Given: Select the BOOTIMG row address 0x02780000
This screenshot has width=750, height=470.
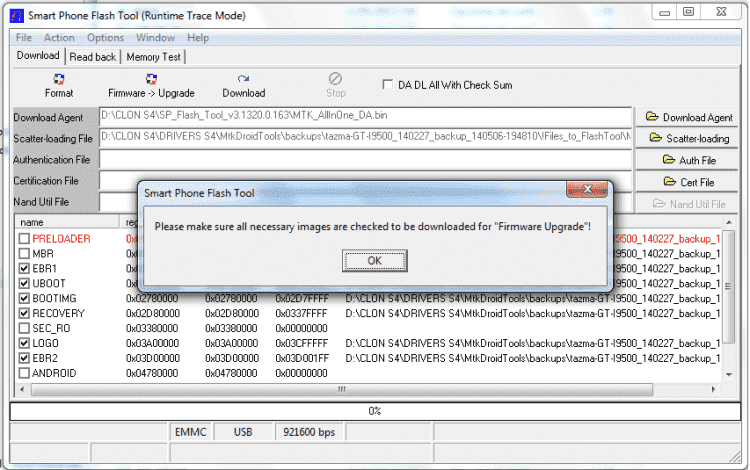Looking at the screenshot, I should [x=152, y=299].
